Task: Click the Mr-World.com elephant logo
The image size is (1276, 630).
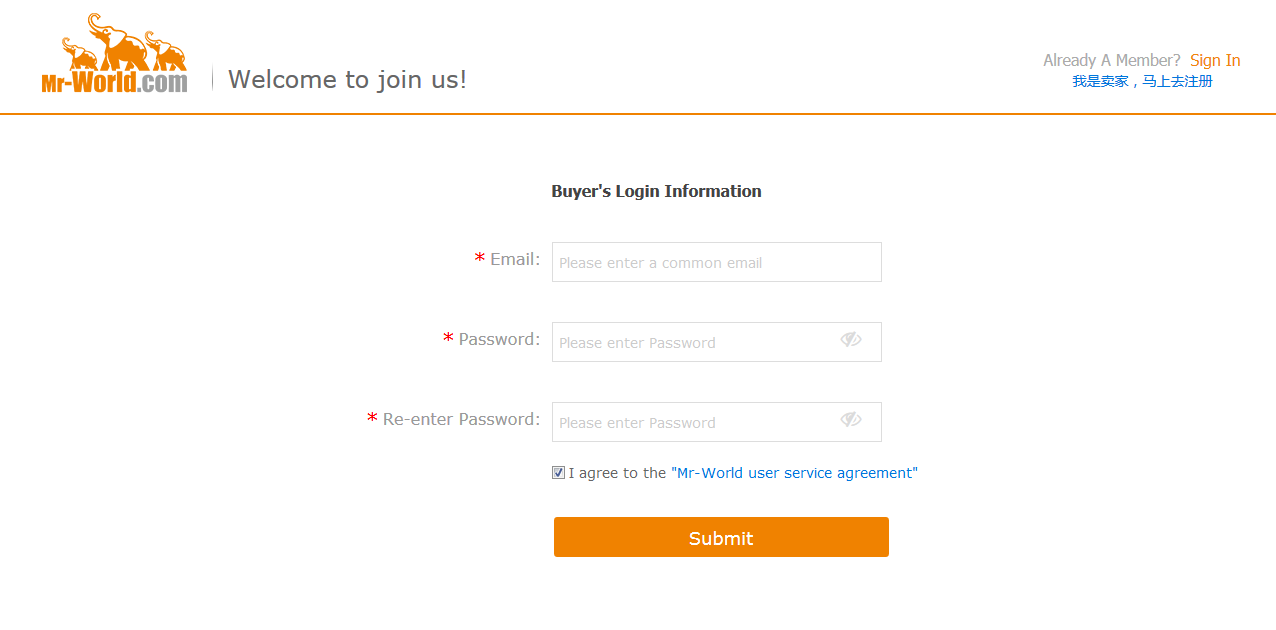Action: coord(114,55)
